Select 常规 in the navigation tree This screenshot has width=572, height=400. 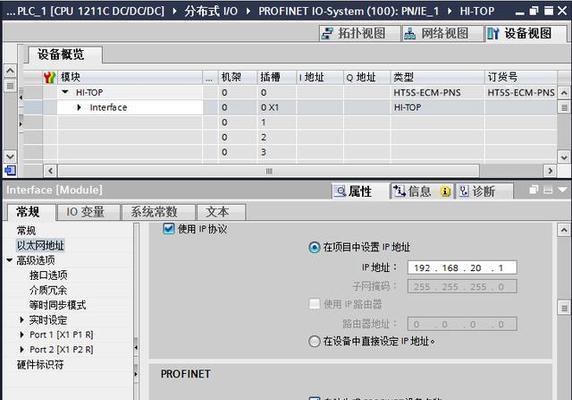[26, 230]
